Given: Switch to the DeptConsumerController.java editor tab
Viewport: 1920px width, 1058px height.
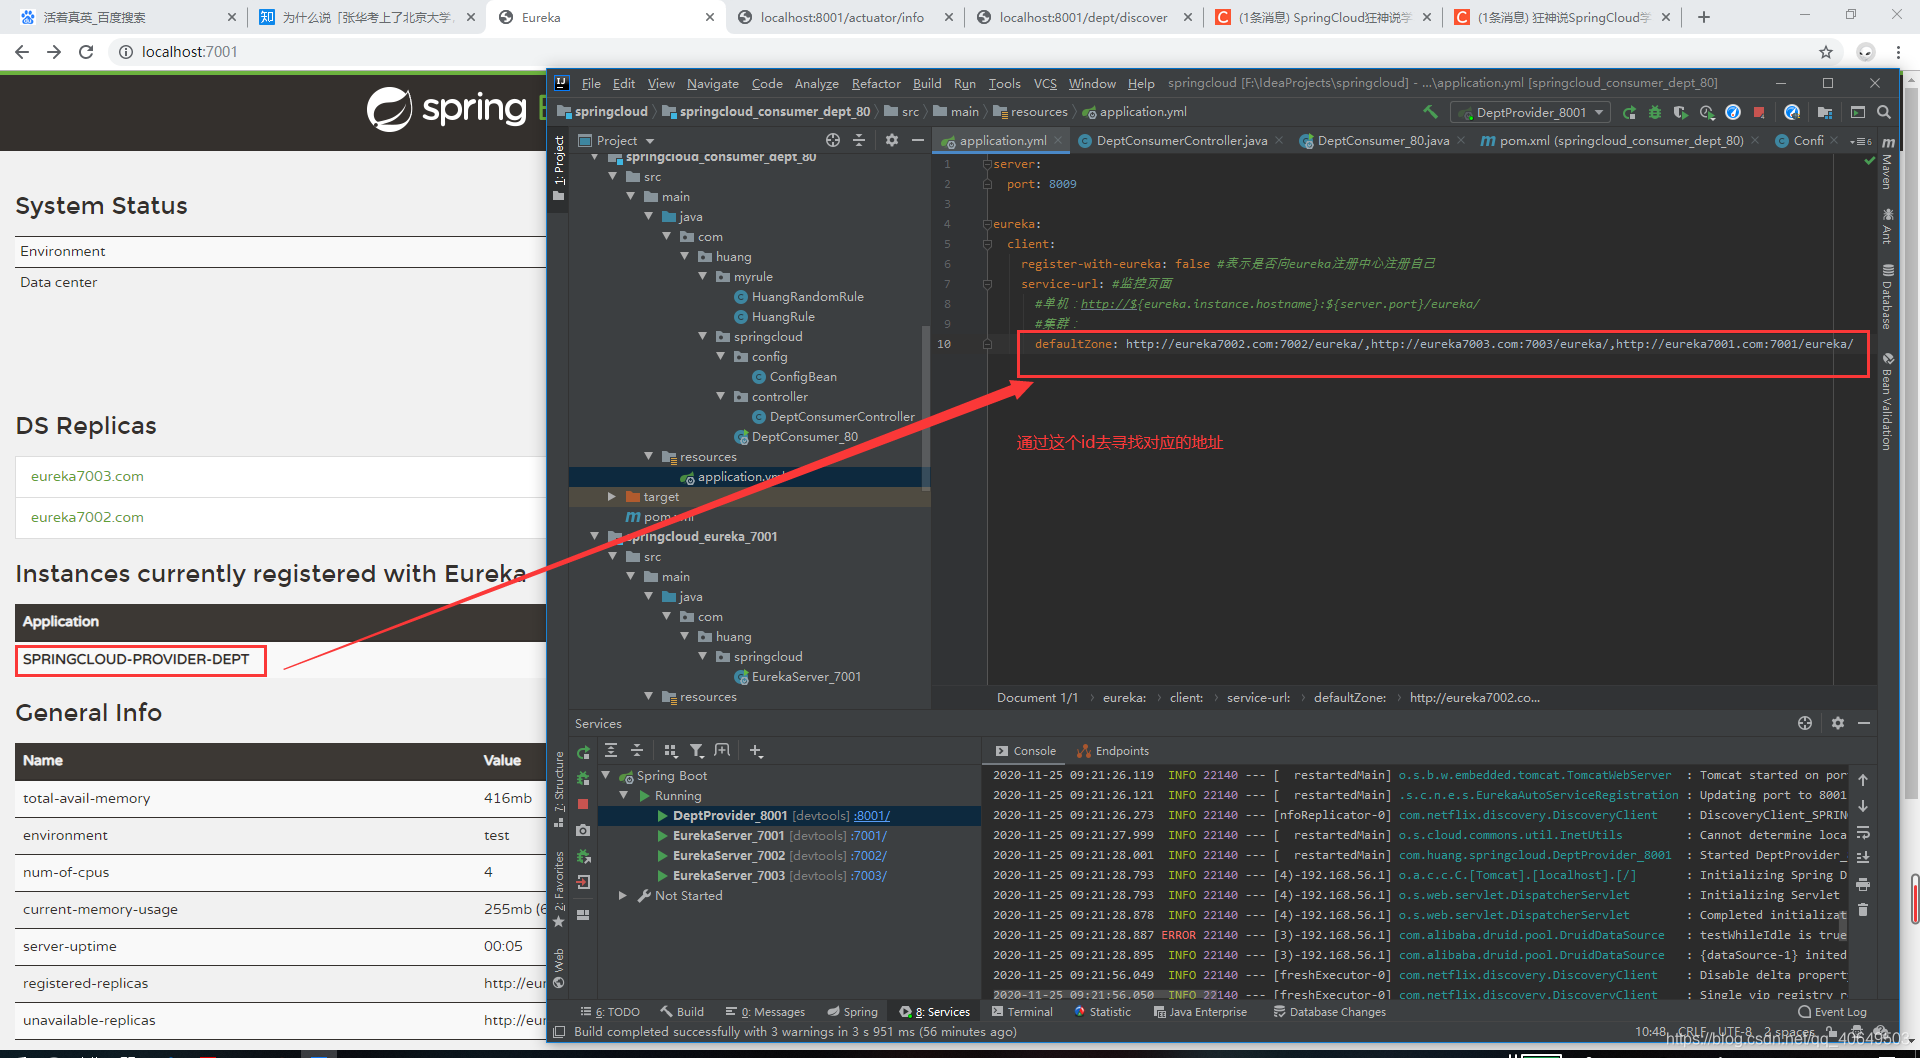Looking at the screenshot, I should pyautogui.click(x=1181, y=141).
